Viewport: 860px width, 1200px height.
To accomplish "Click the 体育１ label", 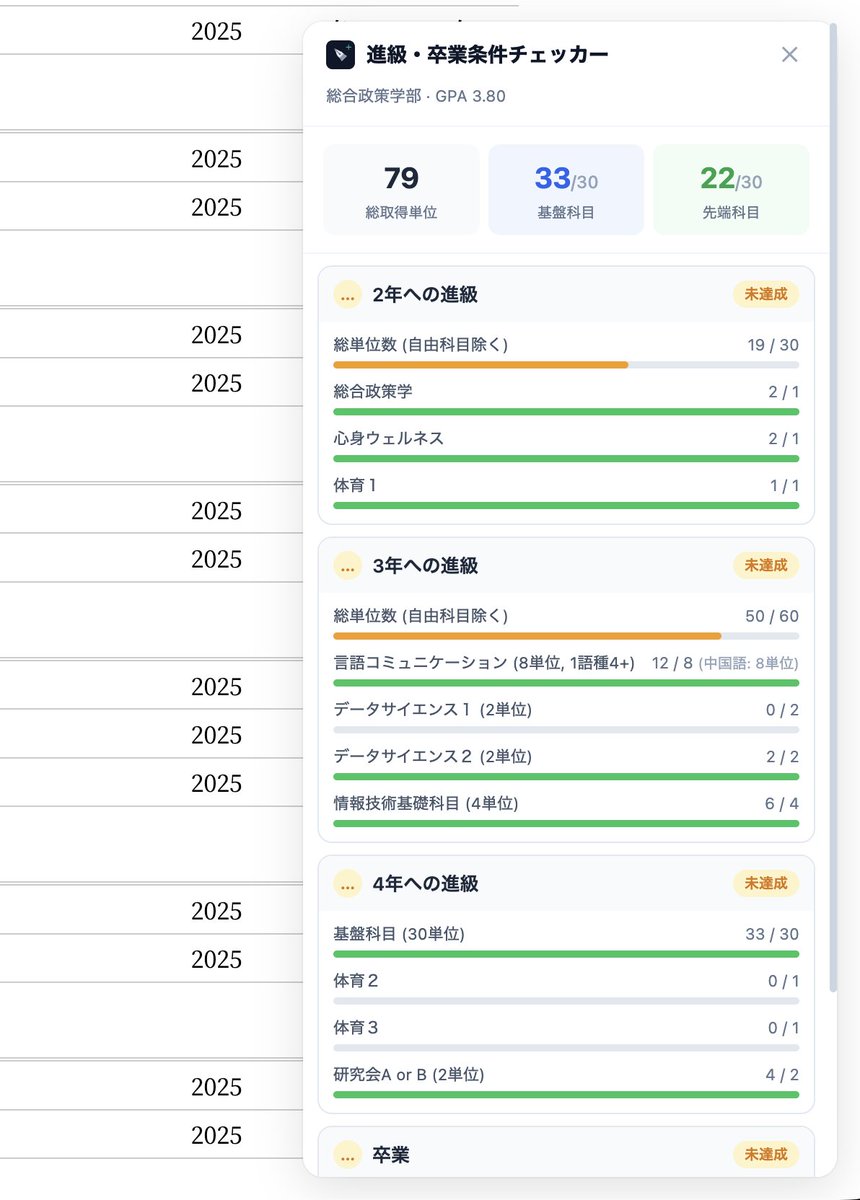I will tap(355, 486).
